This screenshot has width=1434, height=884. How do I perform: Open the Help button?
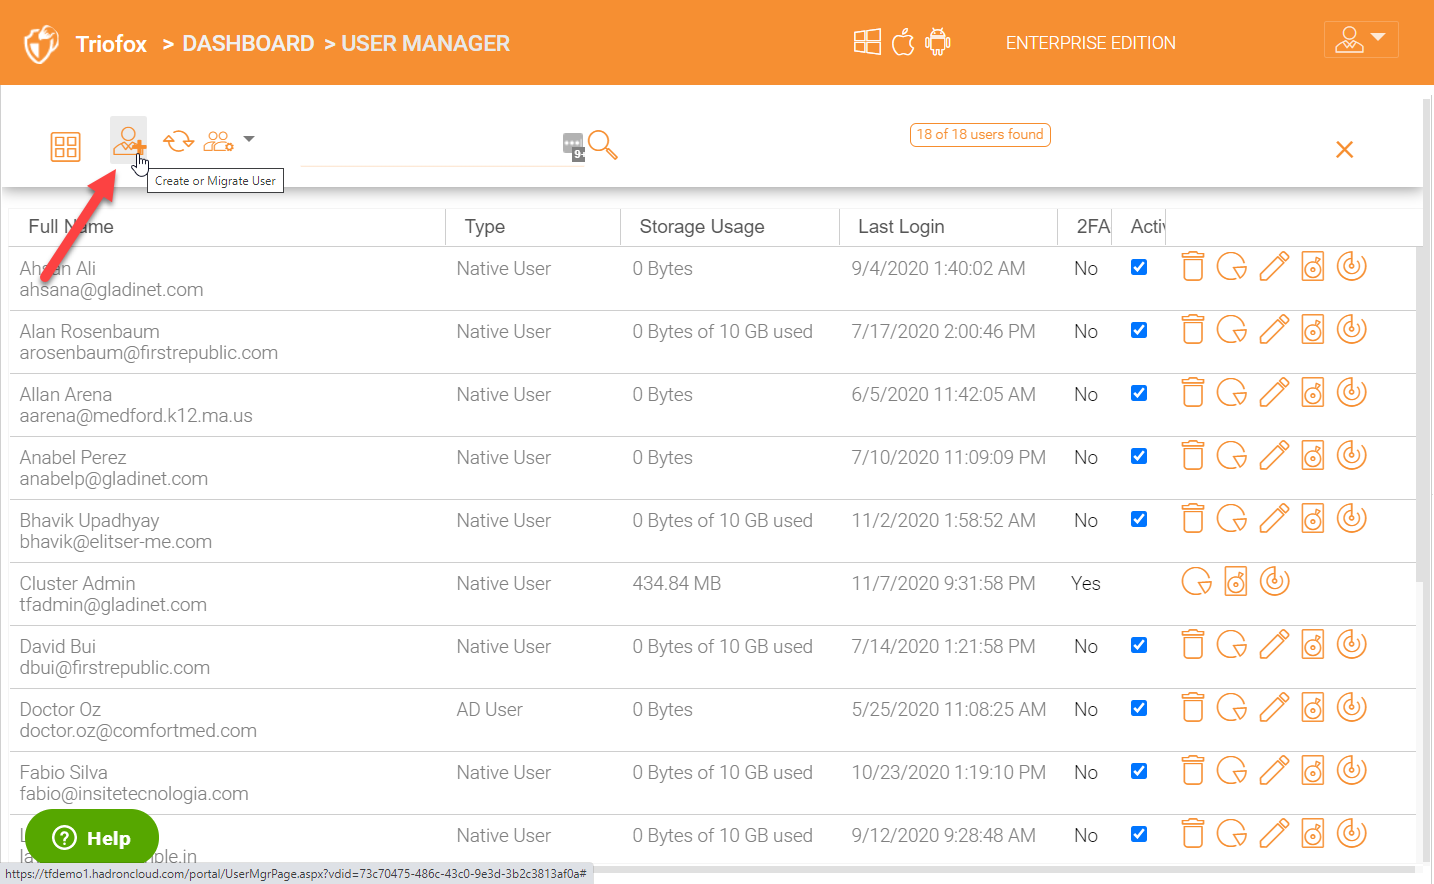[x=92, y=838]
